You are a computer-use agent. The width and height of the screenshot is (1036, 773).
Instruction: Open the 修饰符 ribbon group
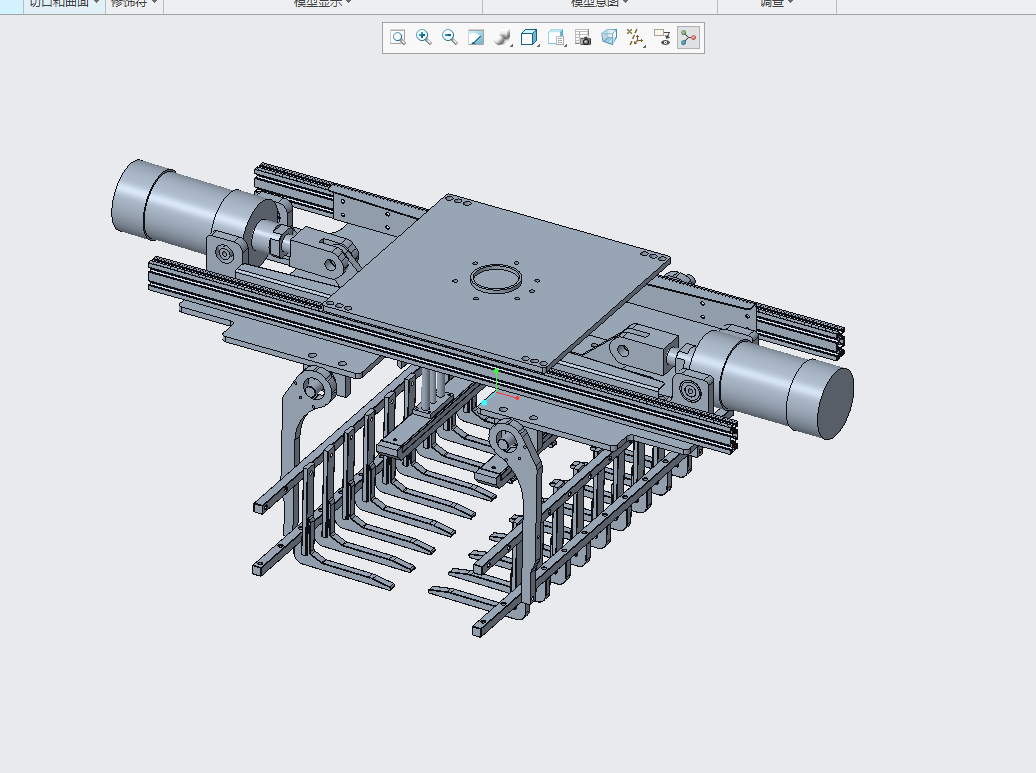click(x=134, y=3)
